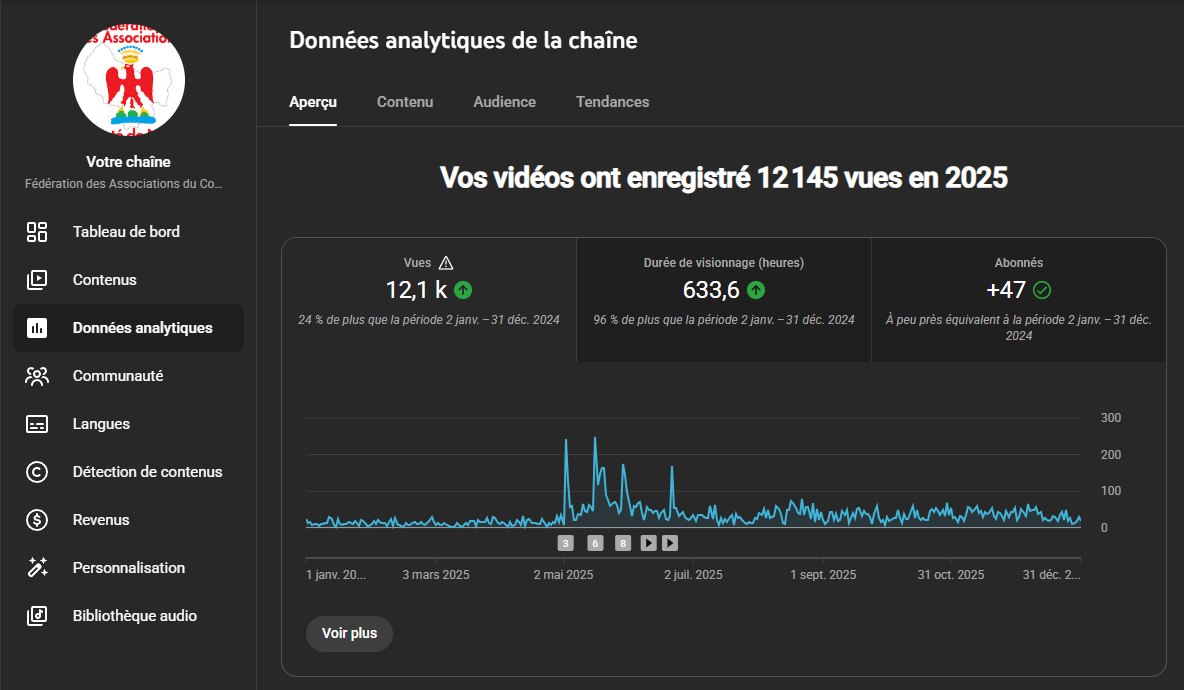Open the Bibliothèque audio music icon

37,616
